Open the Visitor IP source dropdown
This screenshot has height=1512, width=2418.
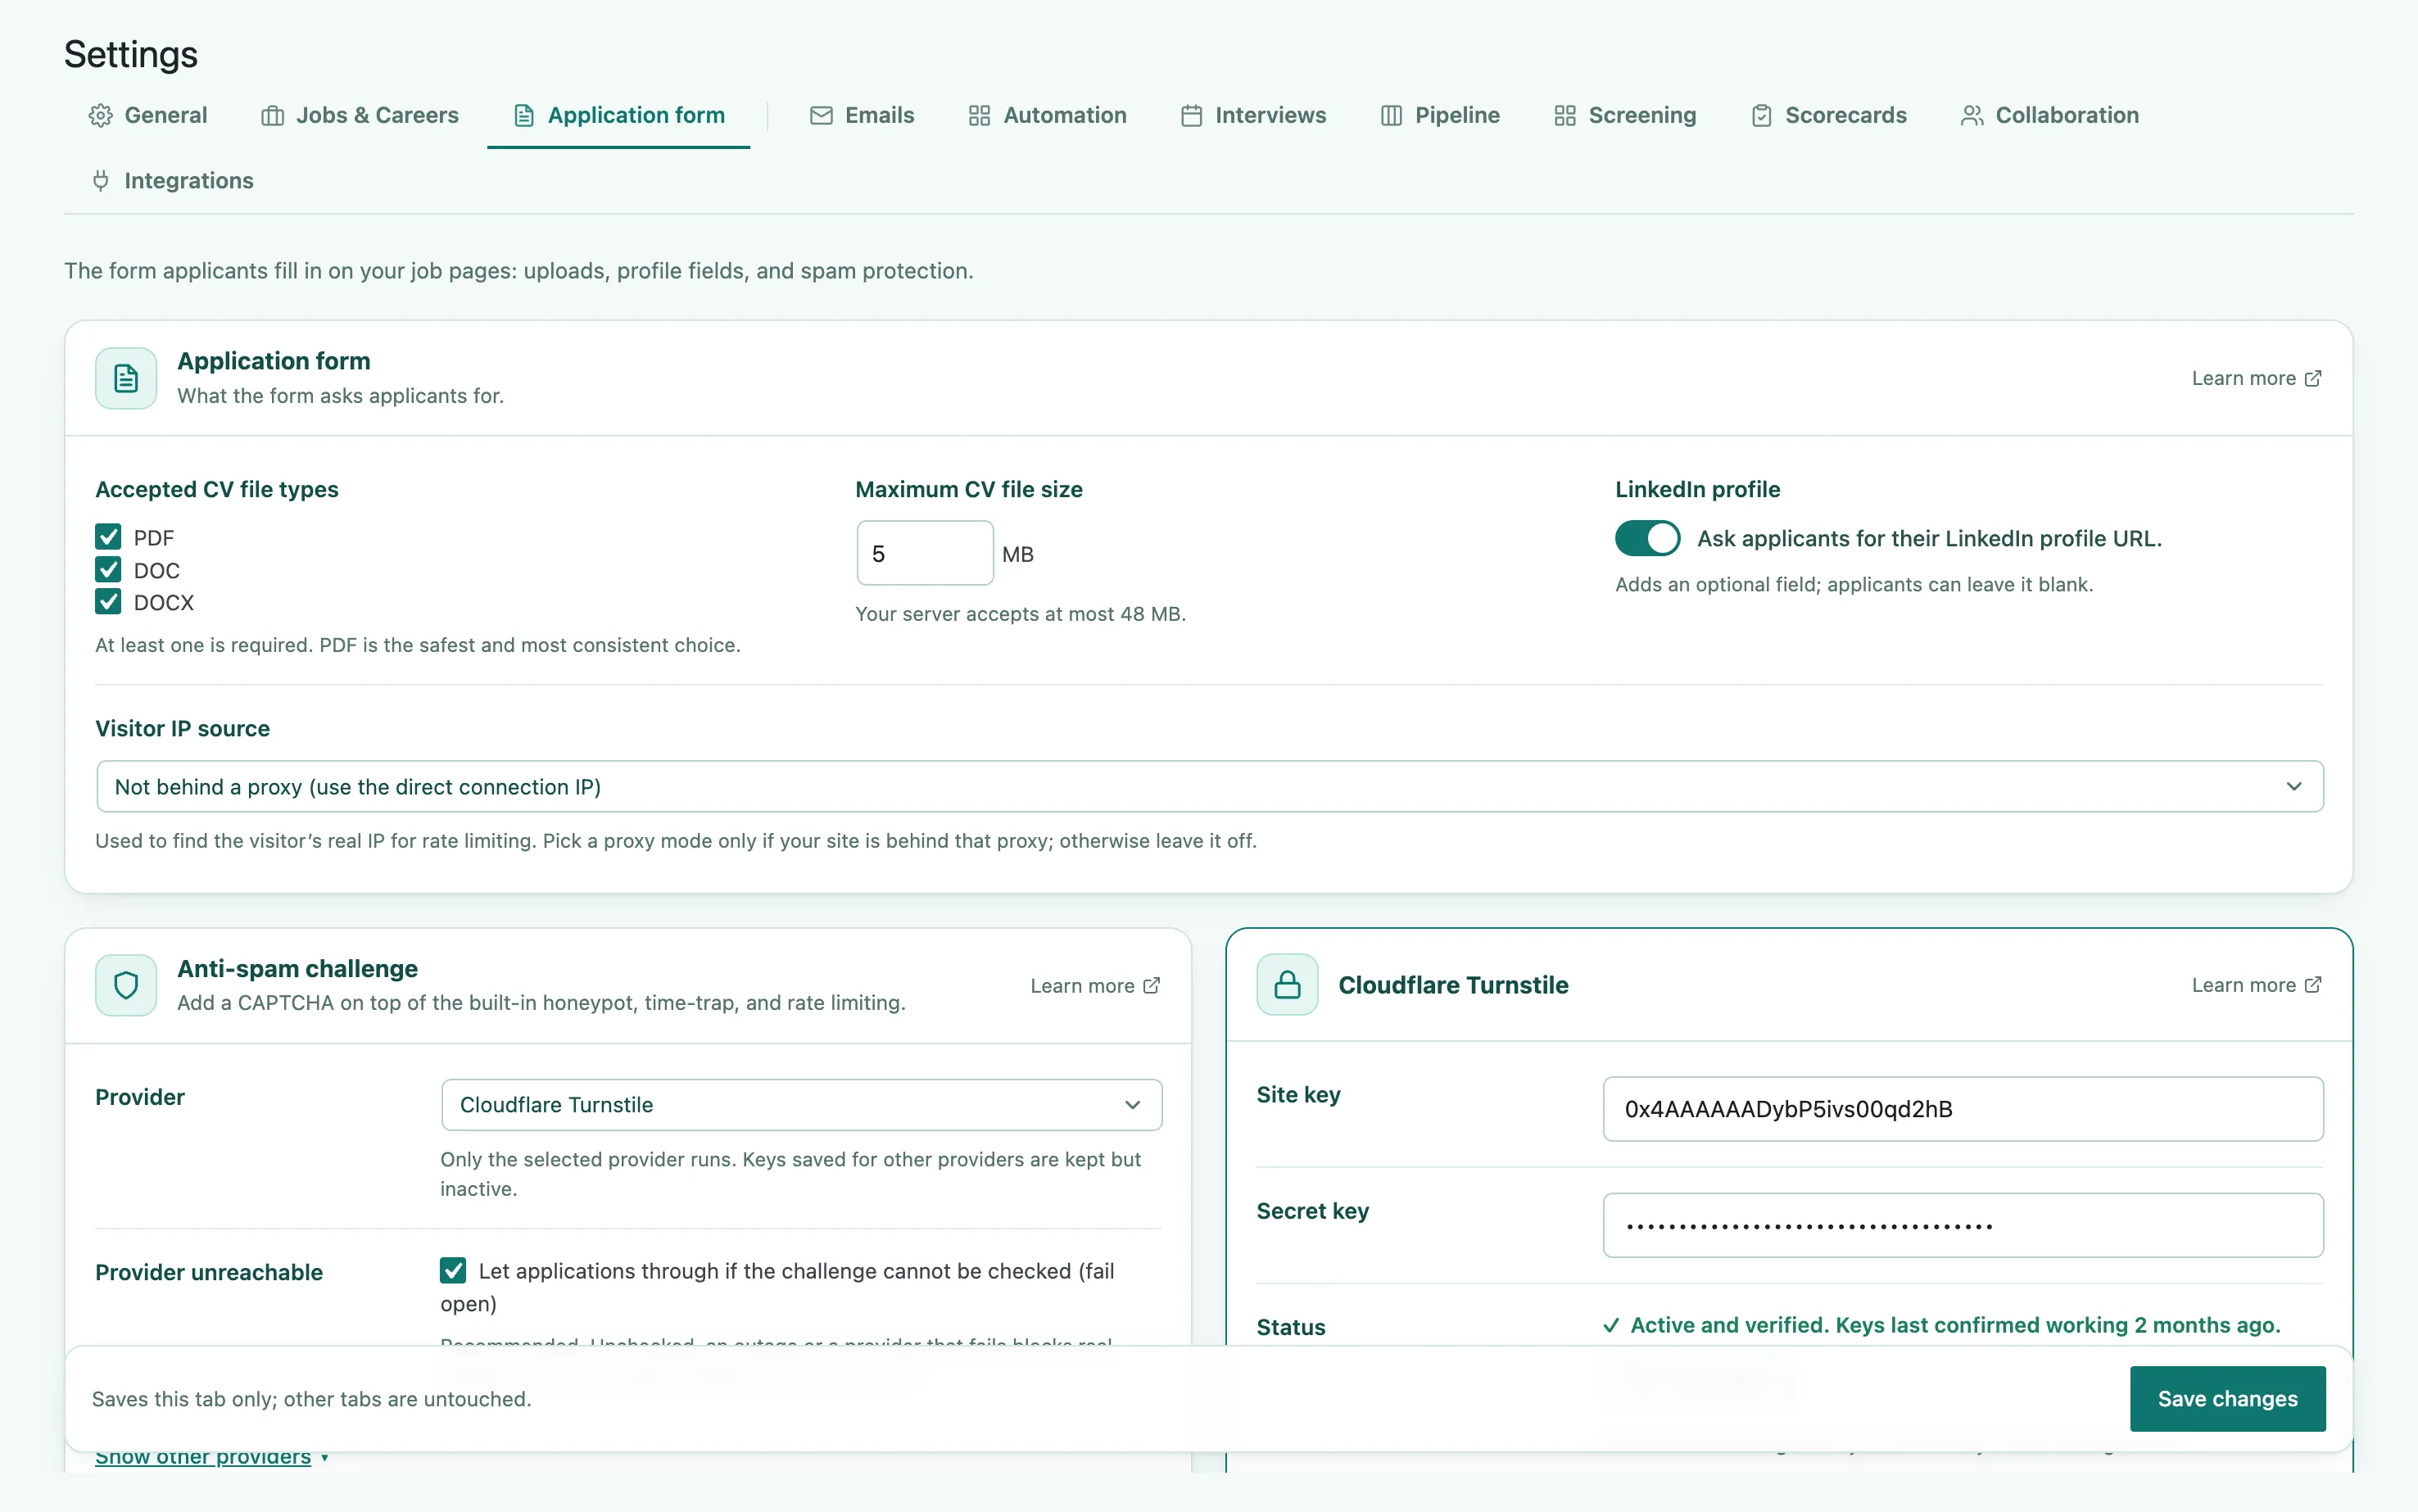pyautogui.click(x=1209, y=787)
